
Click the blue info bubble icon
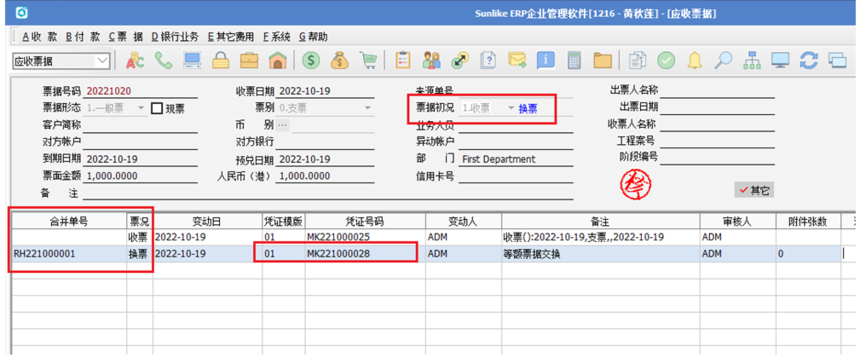pos(546,60)
